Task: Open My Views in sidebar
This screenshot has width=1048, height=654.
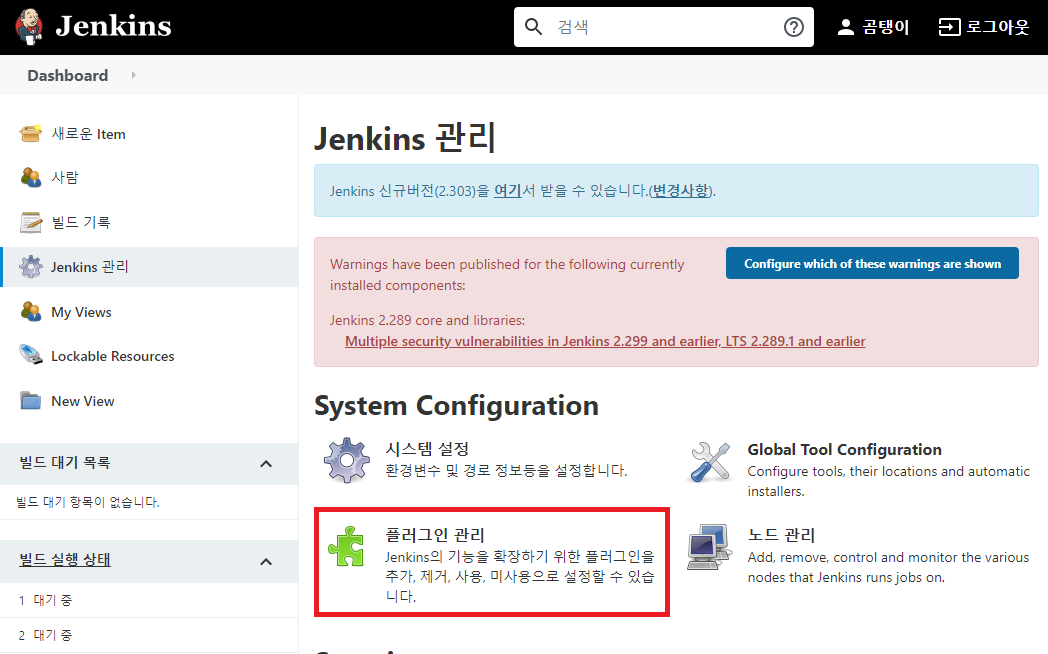Action: point(82,312)
